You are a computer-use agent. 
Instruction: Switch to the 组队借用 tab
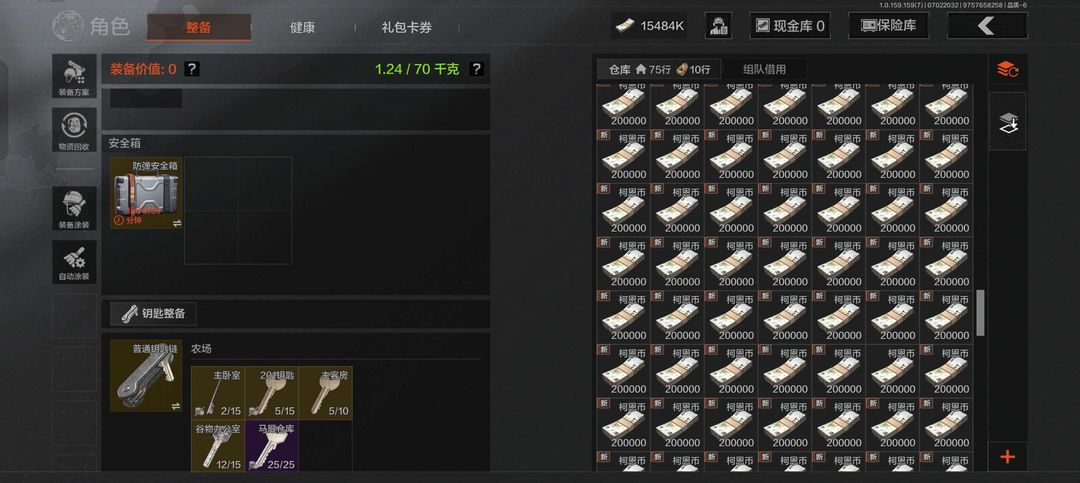[765, 69]
